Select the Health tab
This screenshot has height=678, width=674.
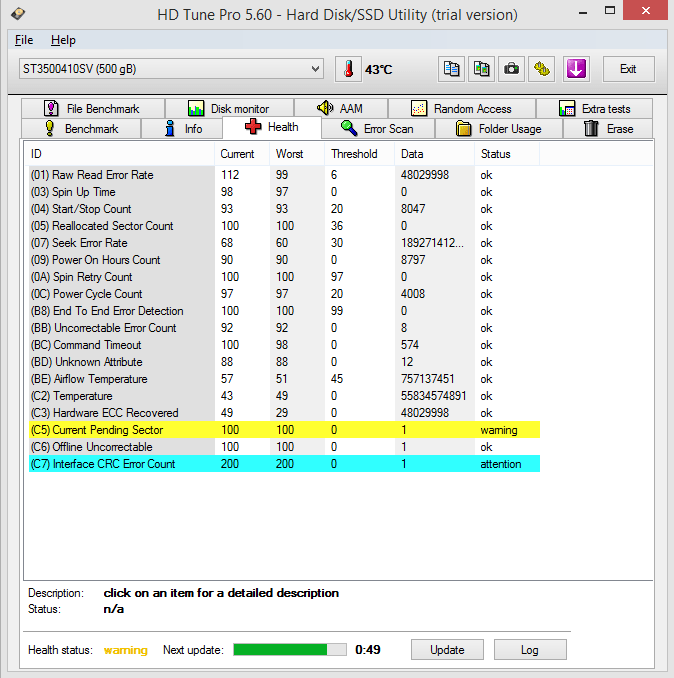272,128
